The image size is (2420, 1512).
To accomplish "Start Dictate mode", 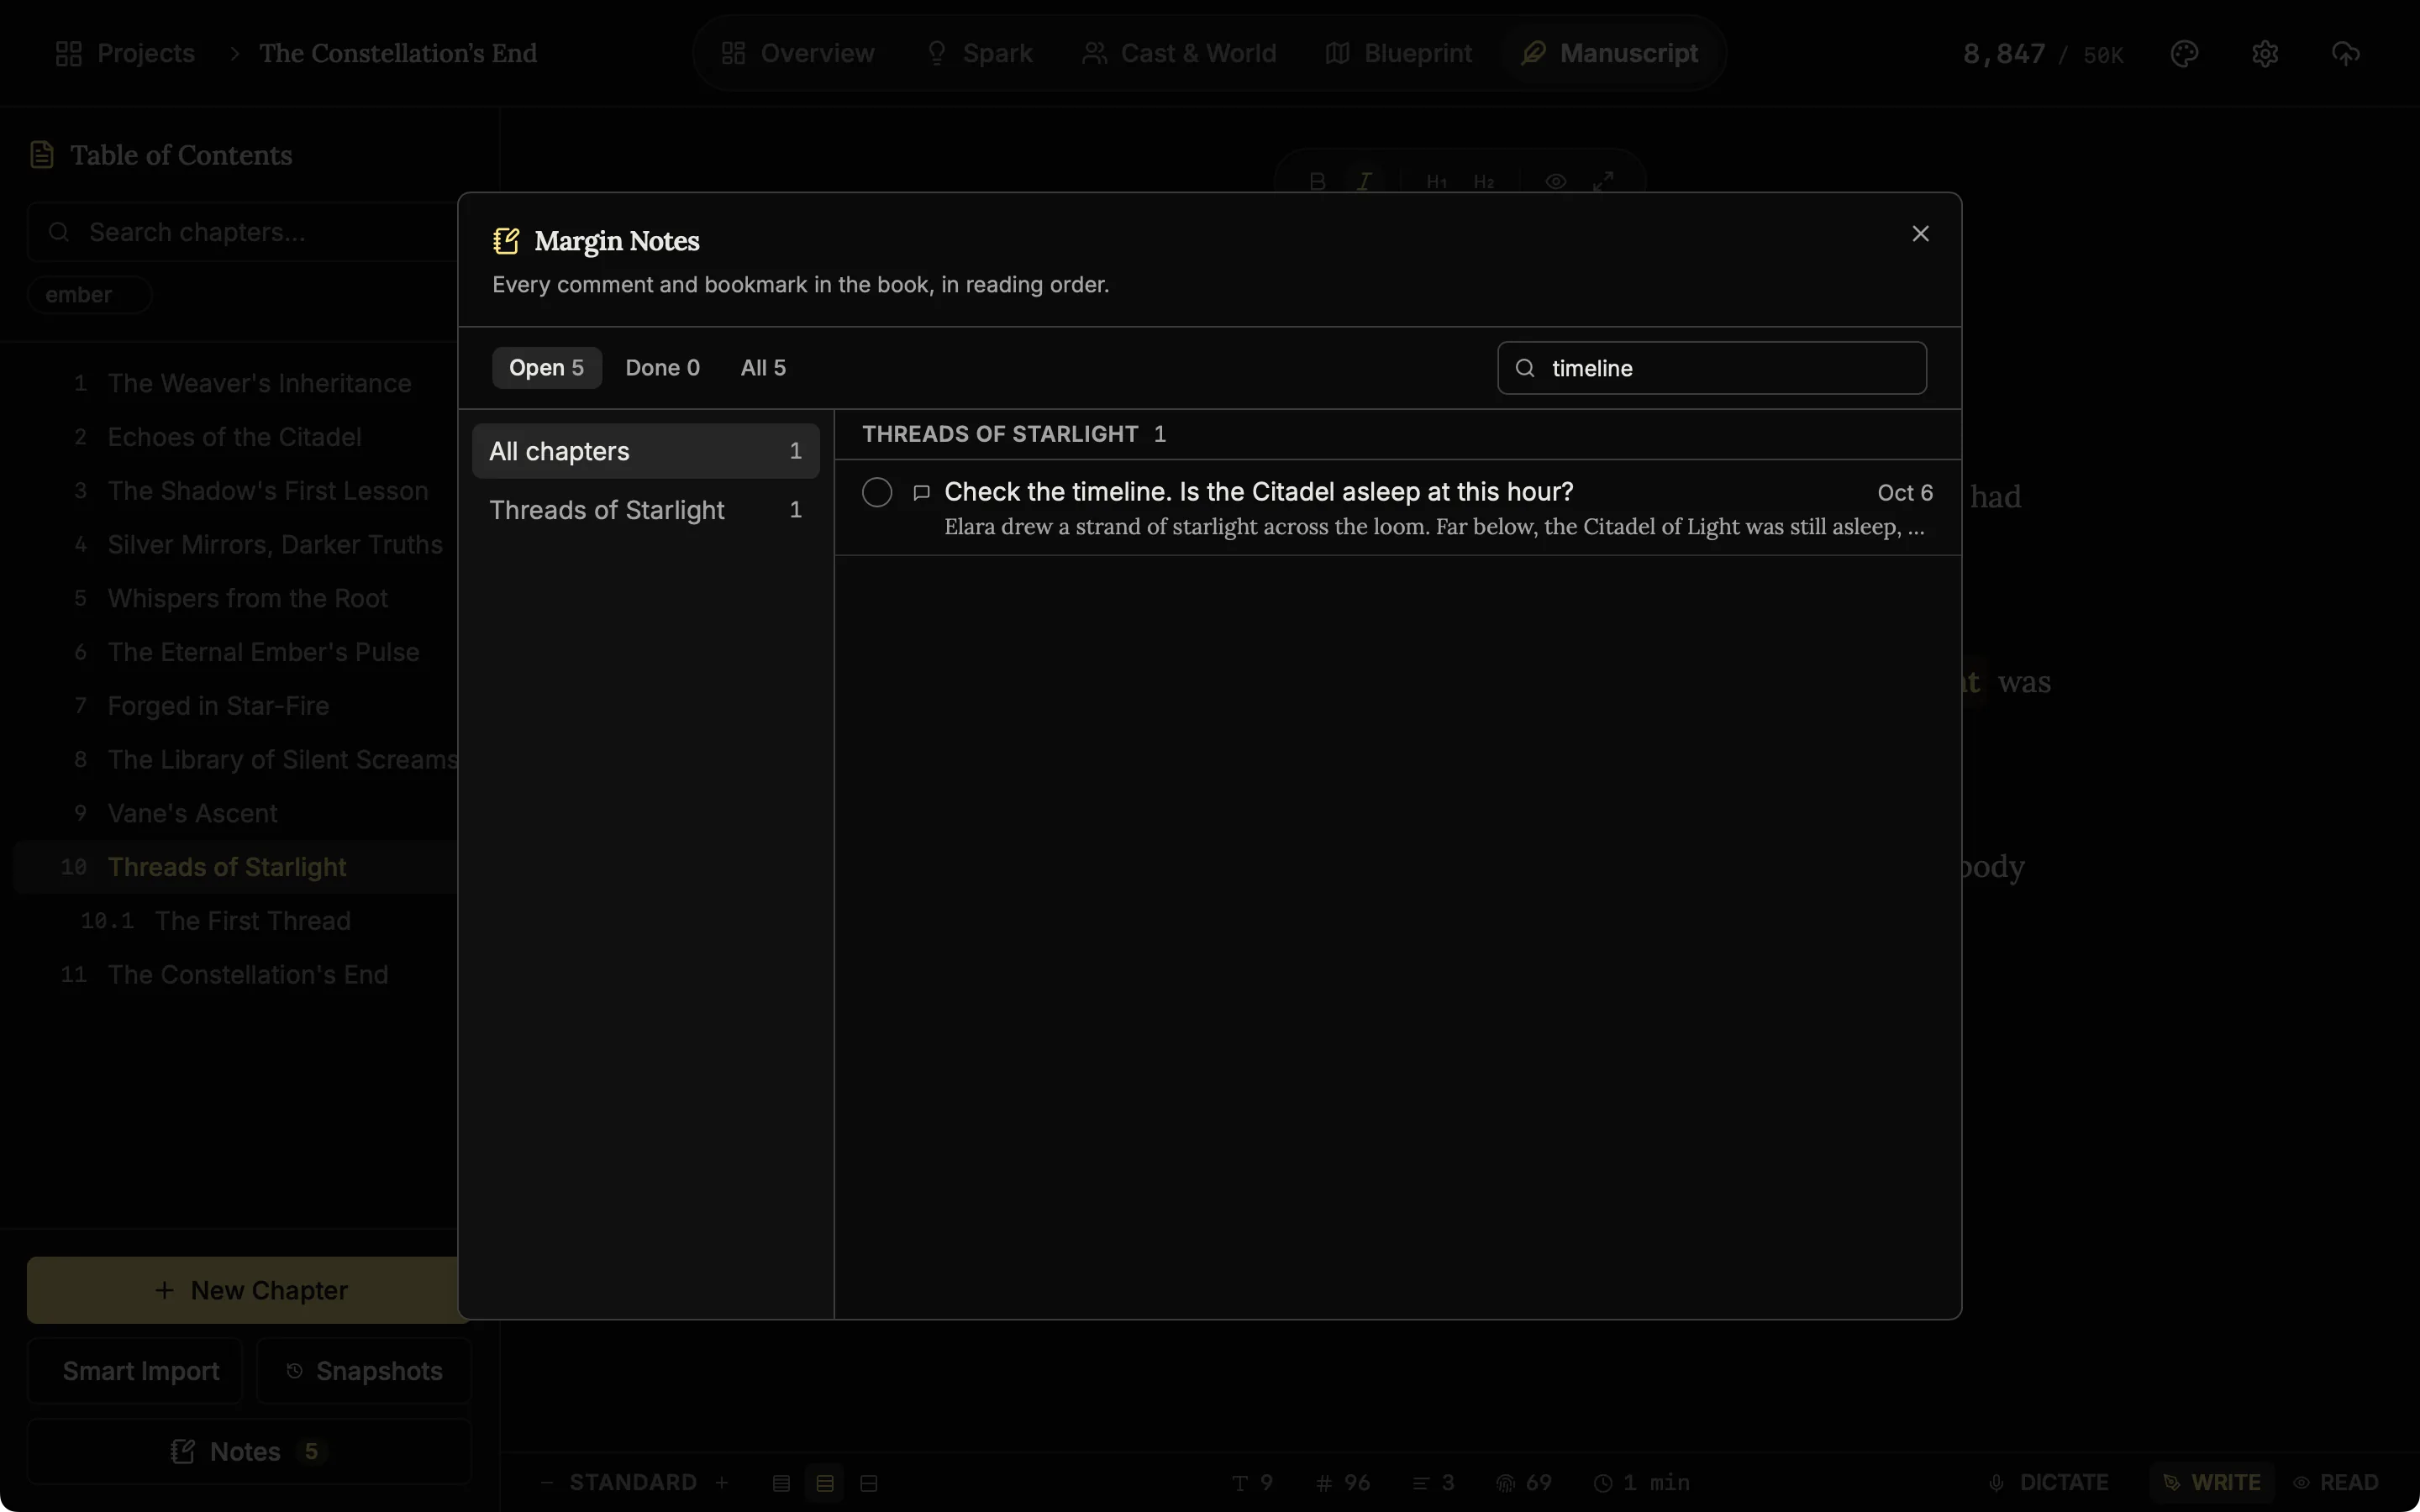I will tap(2049, 1482).
